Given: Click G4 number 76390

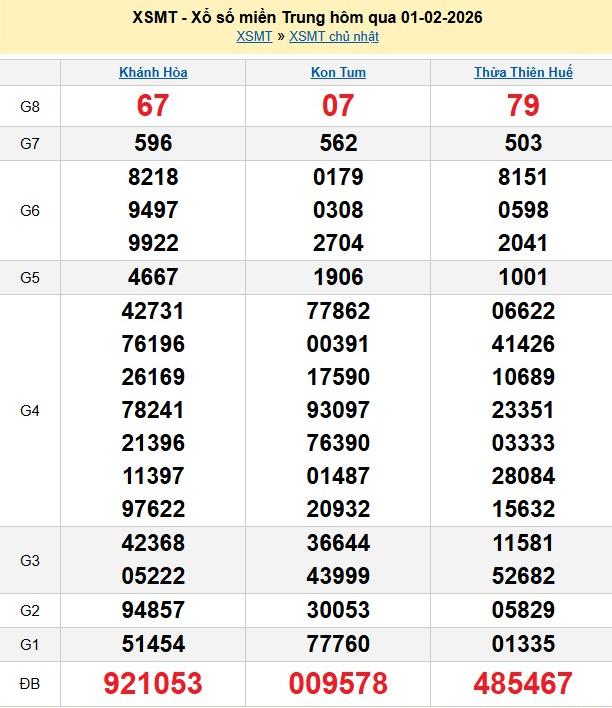Looking at the screenshot, I should [338, 443].
